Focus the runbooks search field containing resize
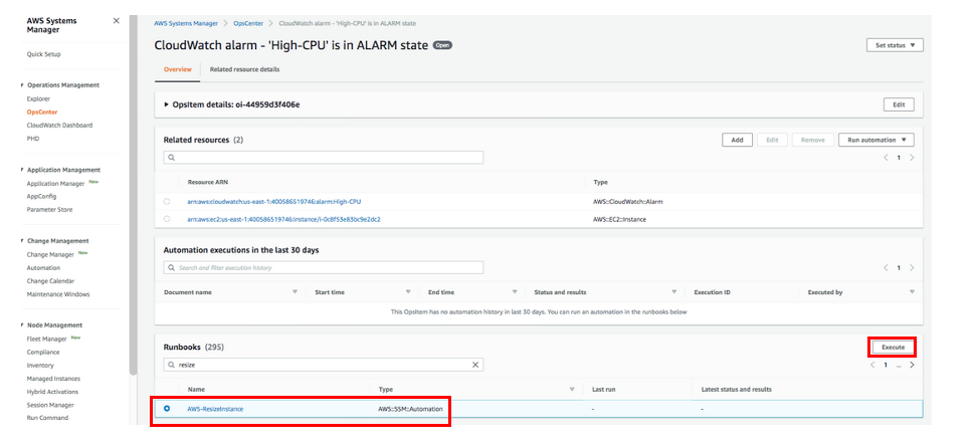Viewport: 977px width, 447px height. pos(323,365)
